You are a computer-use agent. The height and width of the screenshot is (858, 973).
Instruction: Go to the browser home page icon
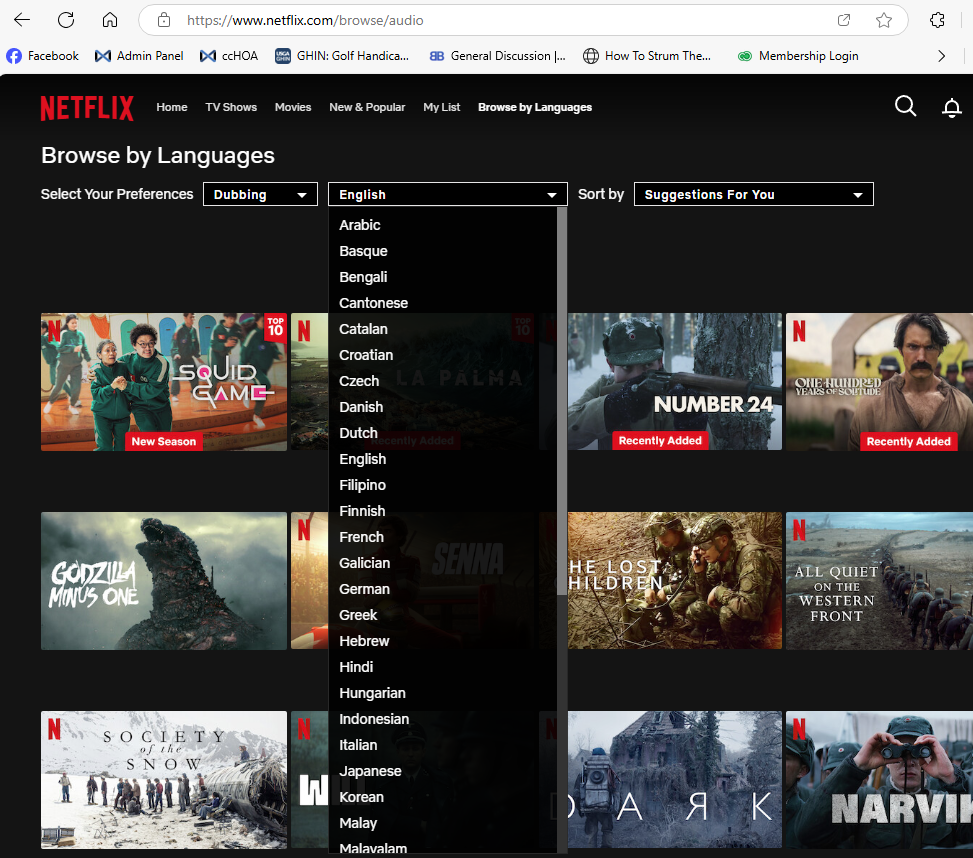(110, 20)
